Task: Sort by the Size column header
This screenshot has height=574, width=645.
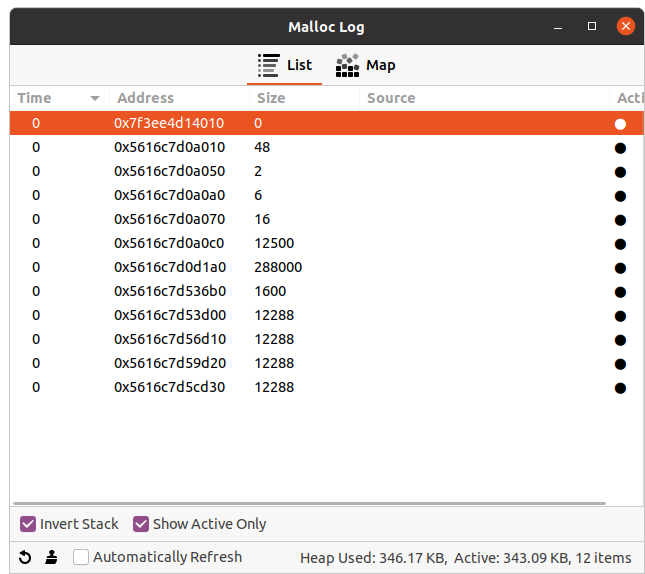Action: pyautogui.click(x=304, y=98)
